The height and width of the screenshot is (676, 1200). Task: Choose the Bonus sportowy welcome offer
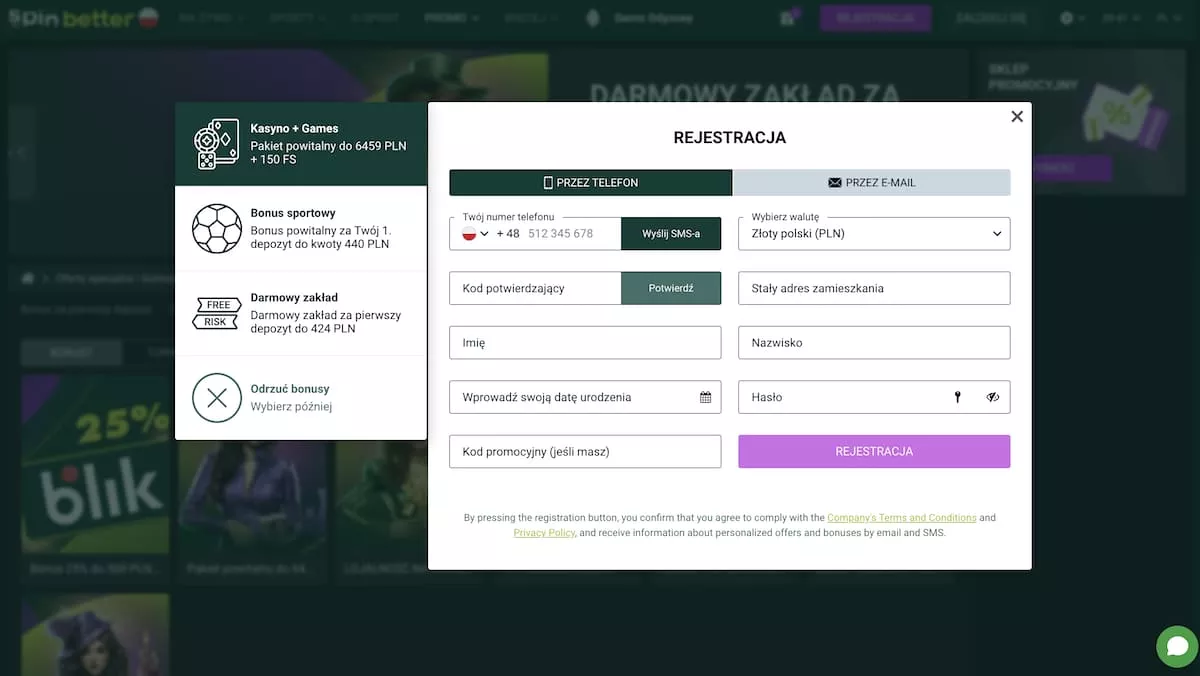click(300, 228)
